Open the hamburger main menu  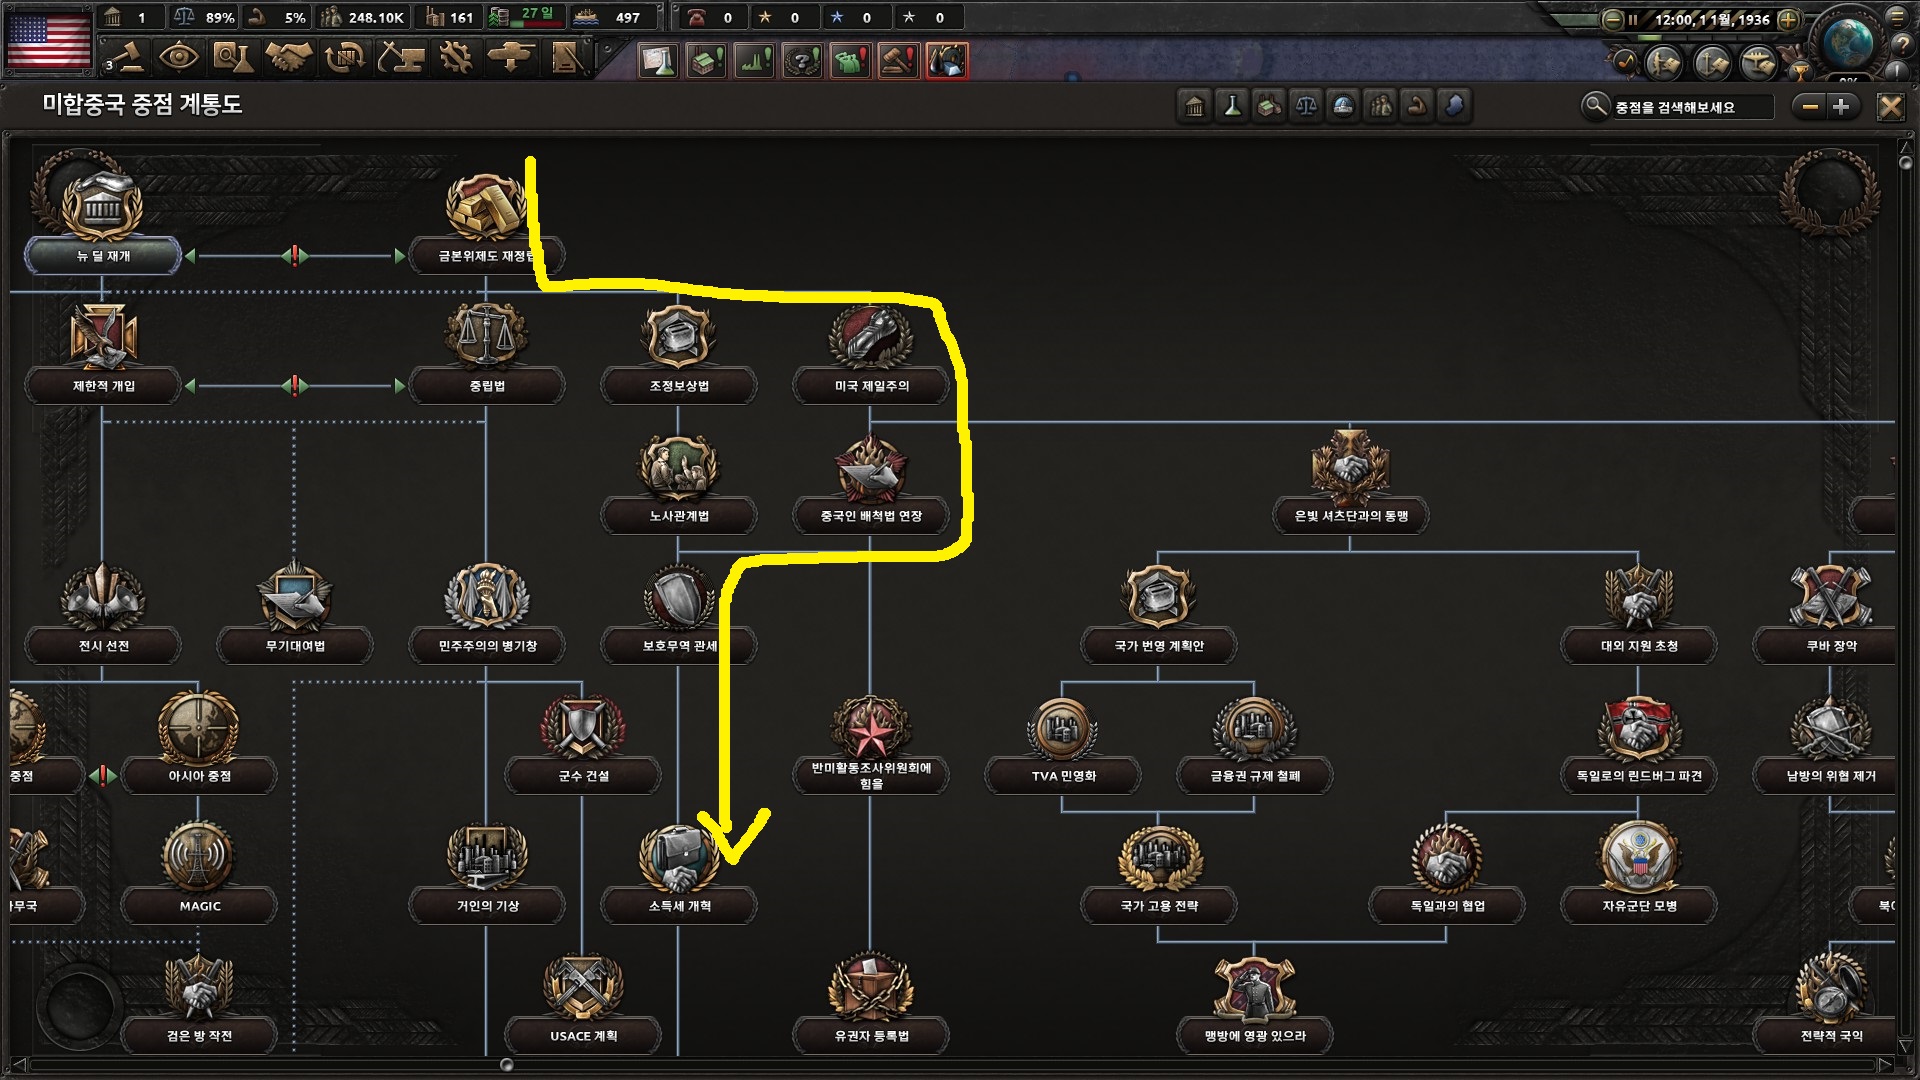(x=1896, y=17)
